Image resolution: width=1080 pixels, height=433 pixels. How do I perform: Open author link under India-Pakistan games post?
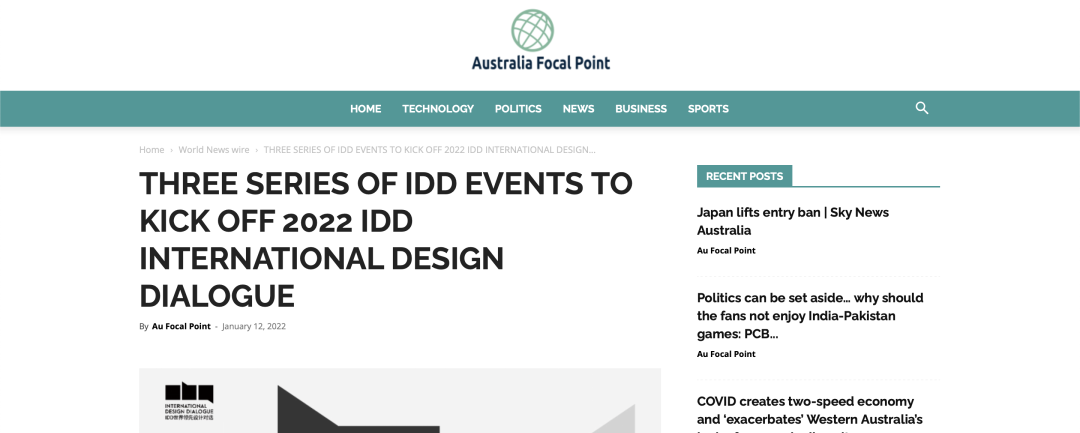[726, 354]
